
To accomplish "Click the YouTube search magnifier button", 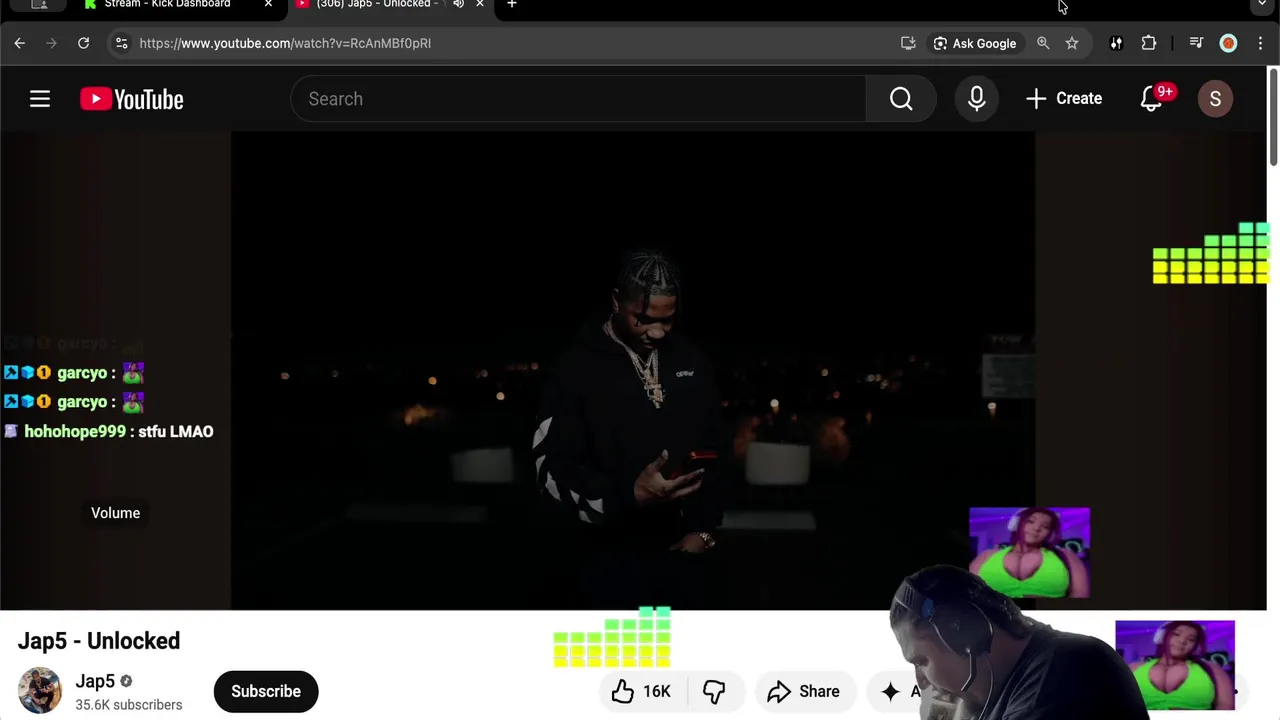I will [x=901, y=99].
